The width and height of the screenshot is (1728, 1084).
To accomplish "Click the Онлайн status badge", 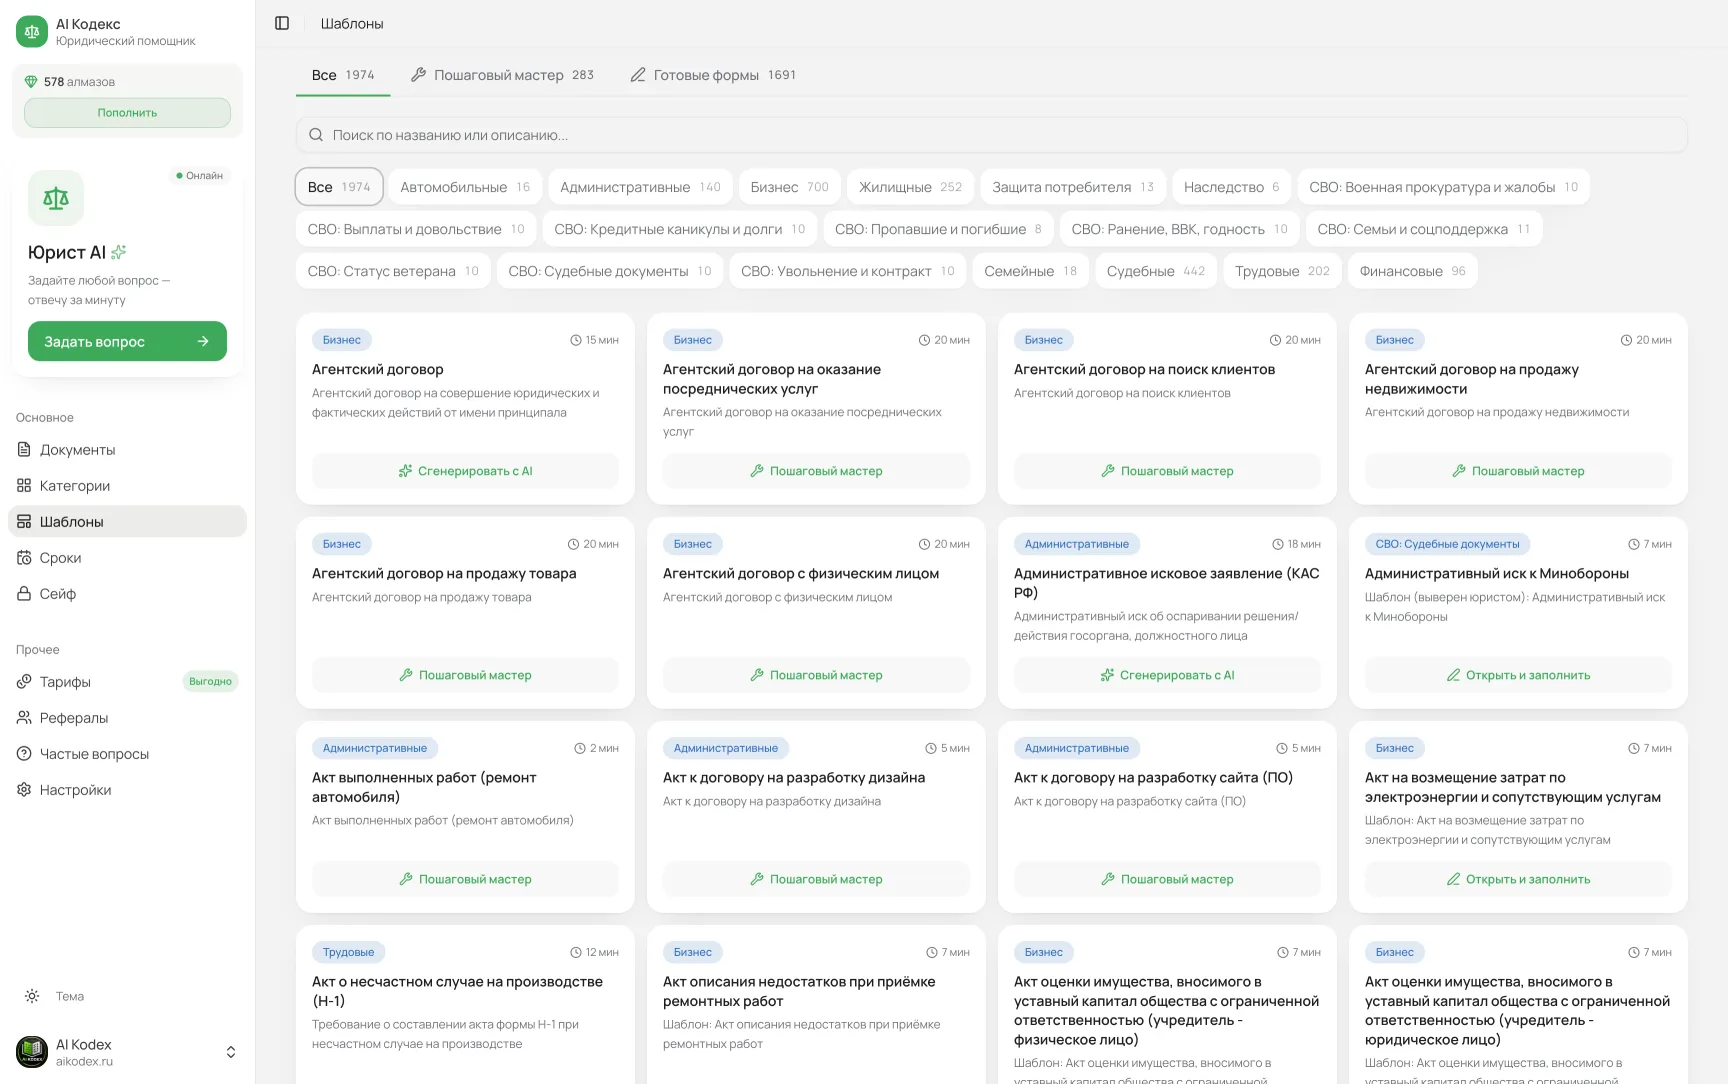I will pos(200,176).
